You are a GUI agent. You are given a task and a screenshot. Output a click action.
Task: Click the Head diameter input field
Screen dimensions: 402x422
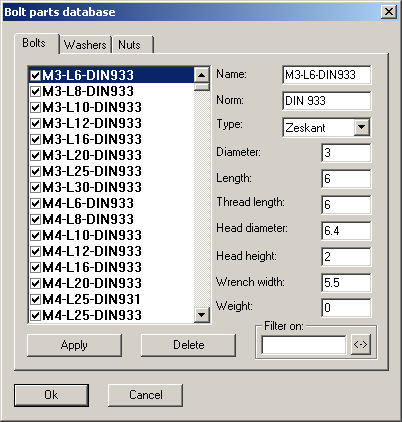click(x=346, y=231)
